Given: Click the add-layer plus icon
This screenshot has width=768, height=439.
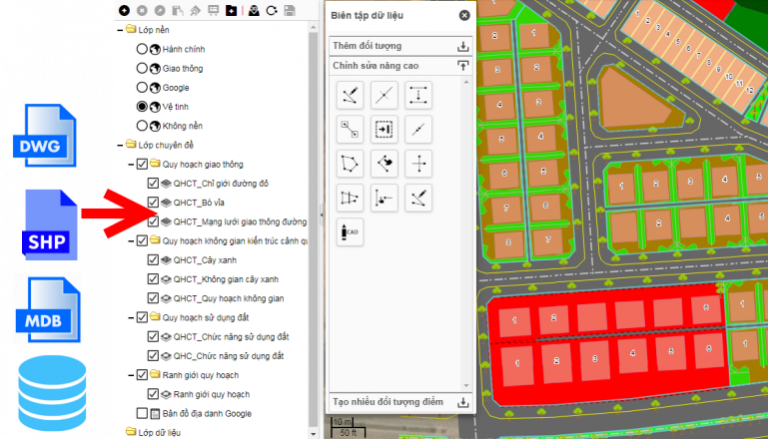Looking at the screenshot, I should click(124, 11).
